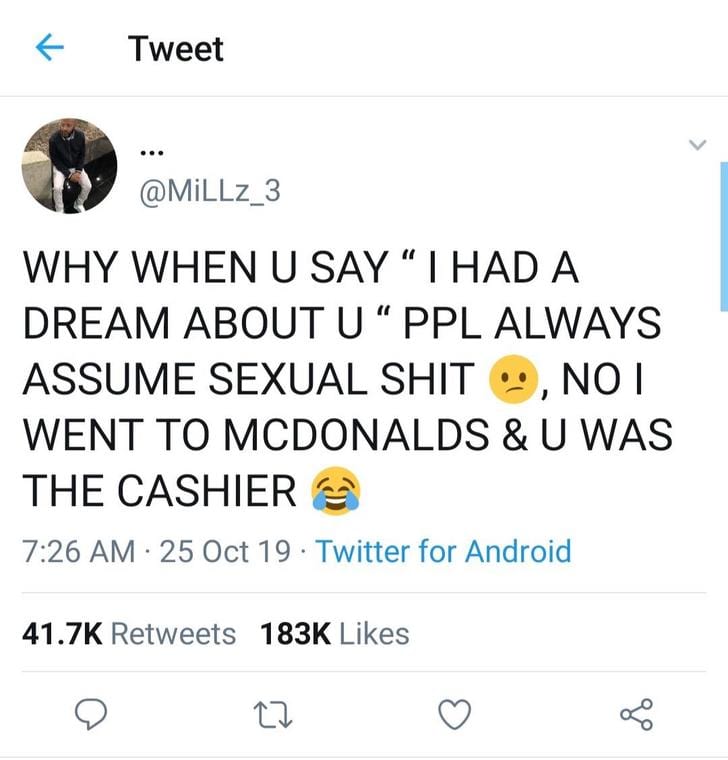Open the share icon

(636, 714)
